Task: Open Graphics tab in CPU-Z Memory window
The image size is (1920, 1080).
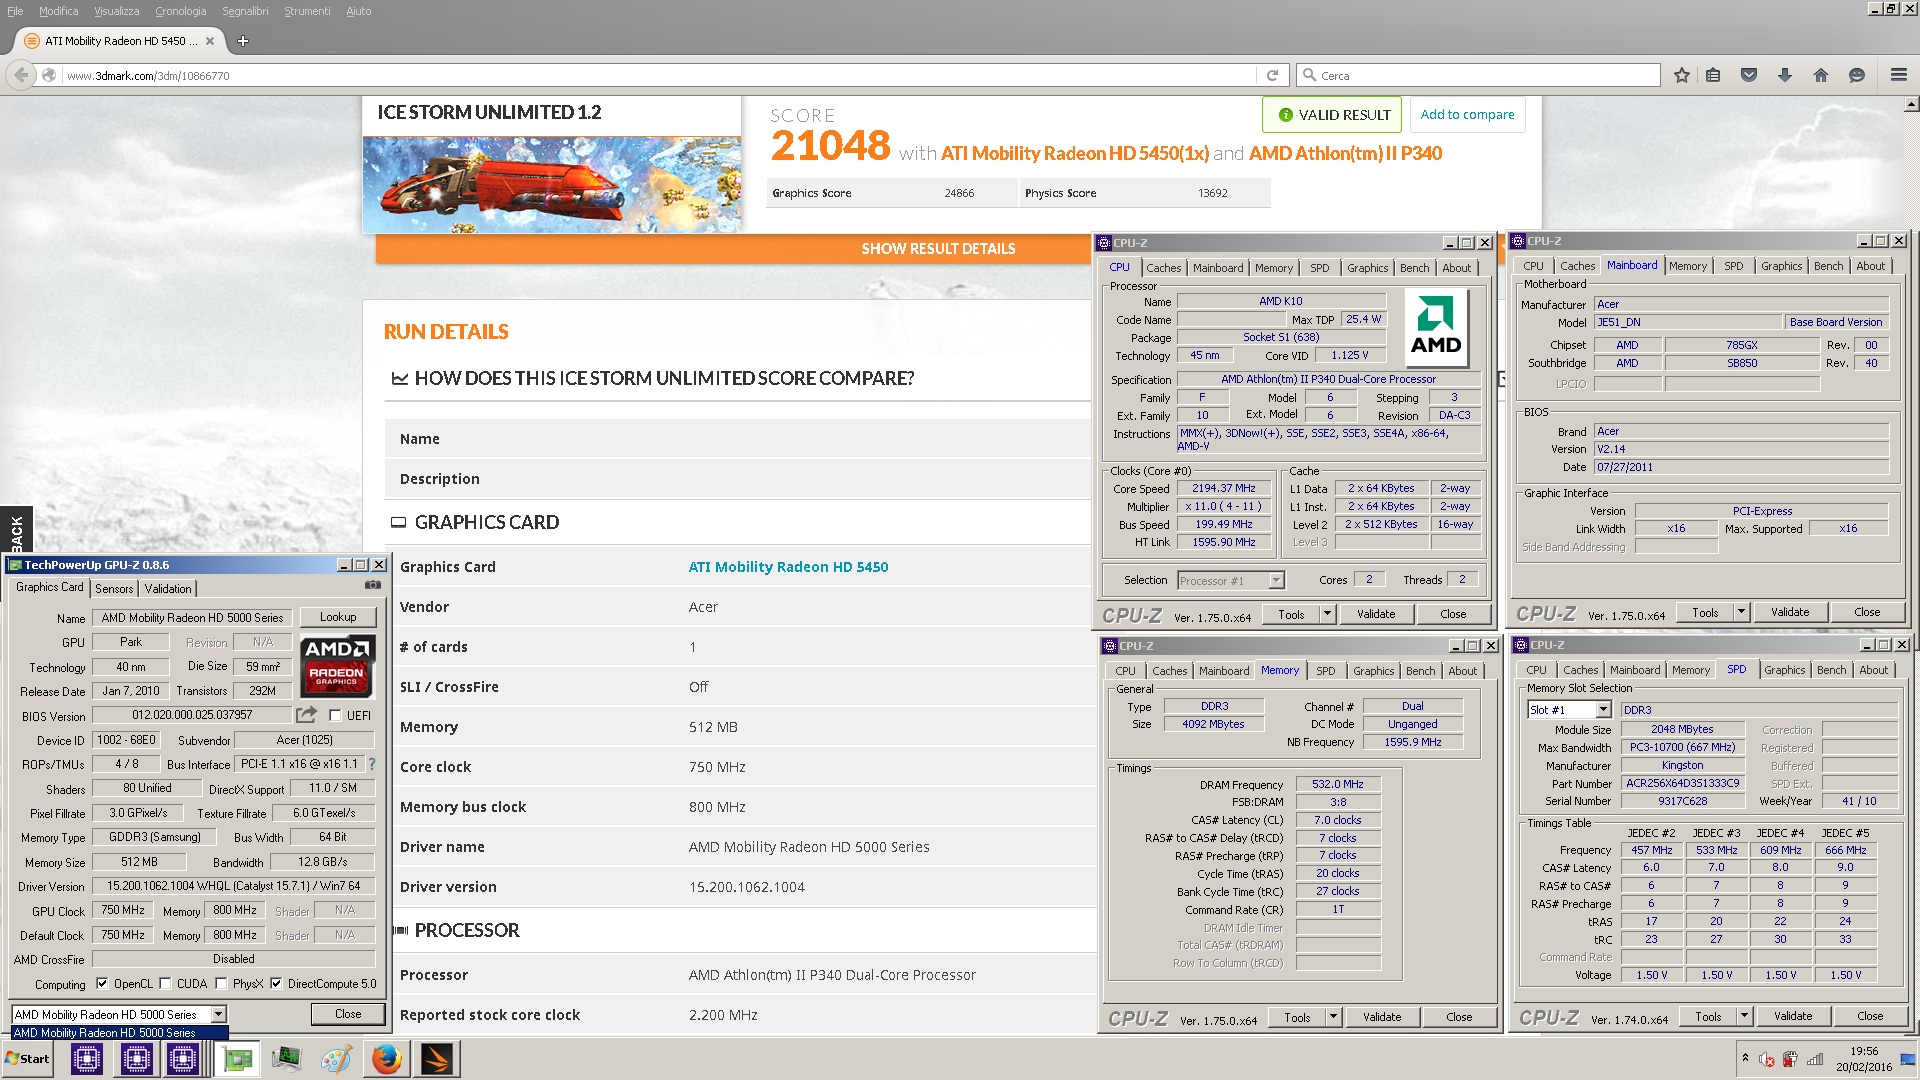Action: point(1373,671)
